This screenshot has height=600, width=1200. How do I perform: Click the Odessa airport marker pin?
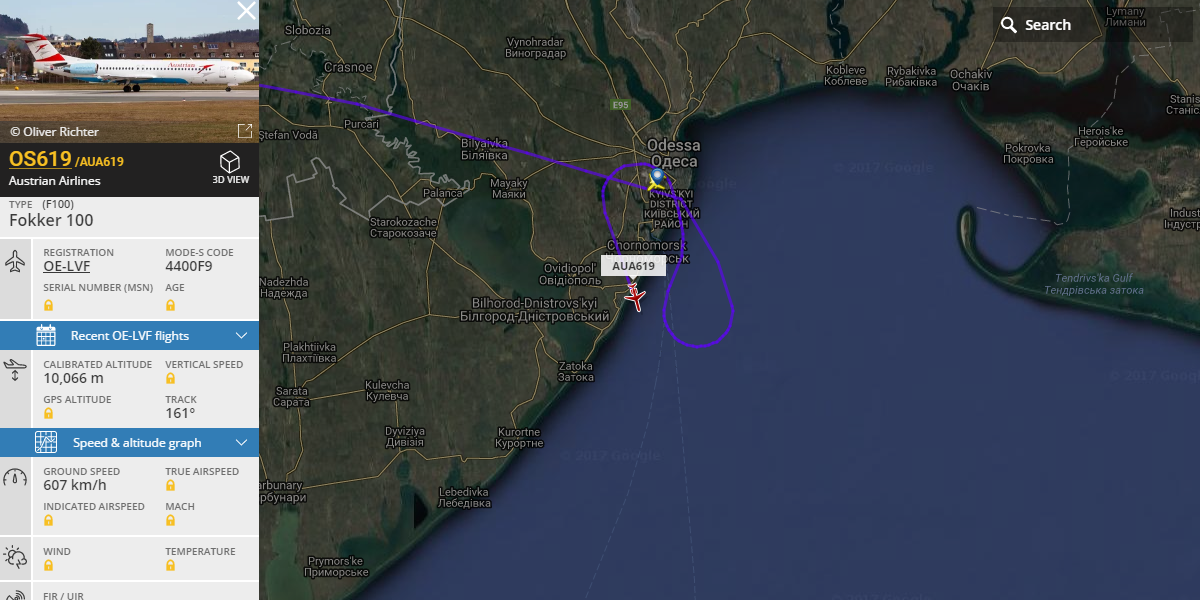656,177
